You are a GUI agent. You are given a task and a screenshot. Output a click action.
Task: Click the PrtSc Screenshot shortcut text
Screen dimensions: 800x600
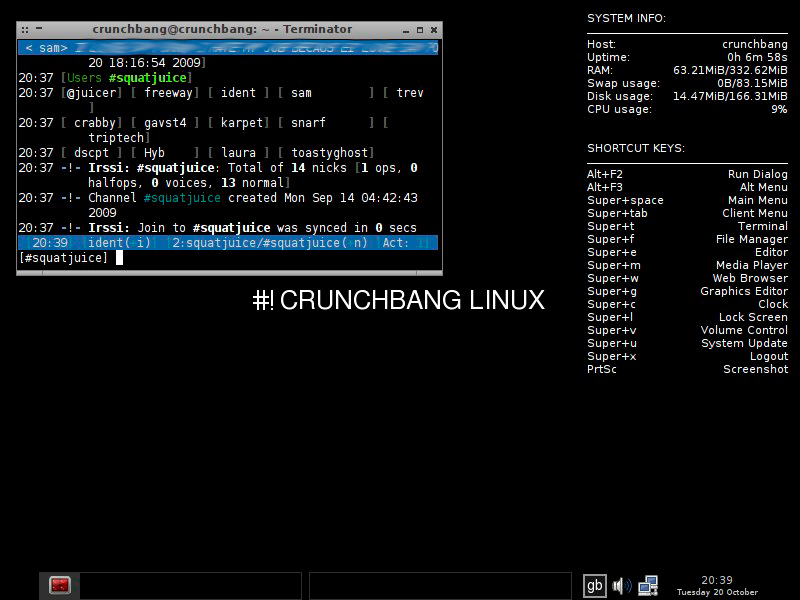(x=687, y=369)
